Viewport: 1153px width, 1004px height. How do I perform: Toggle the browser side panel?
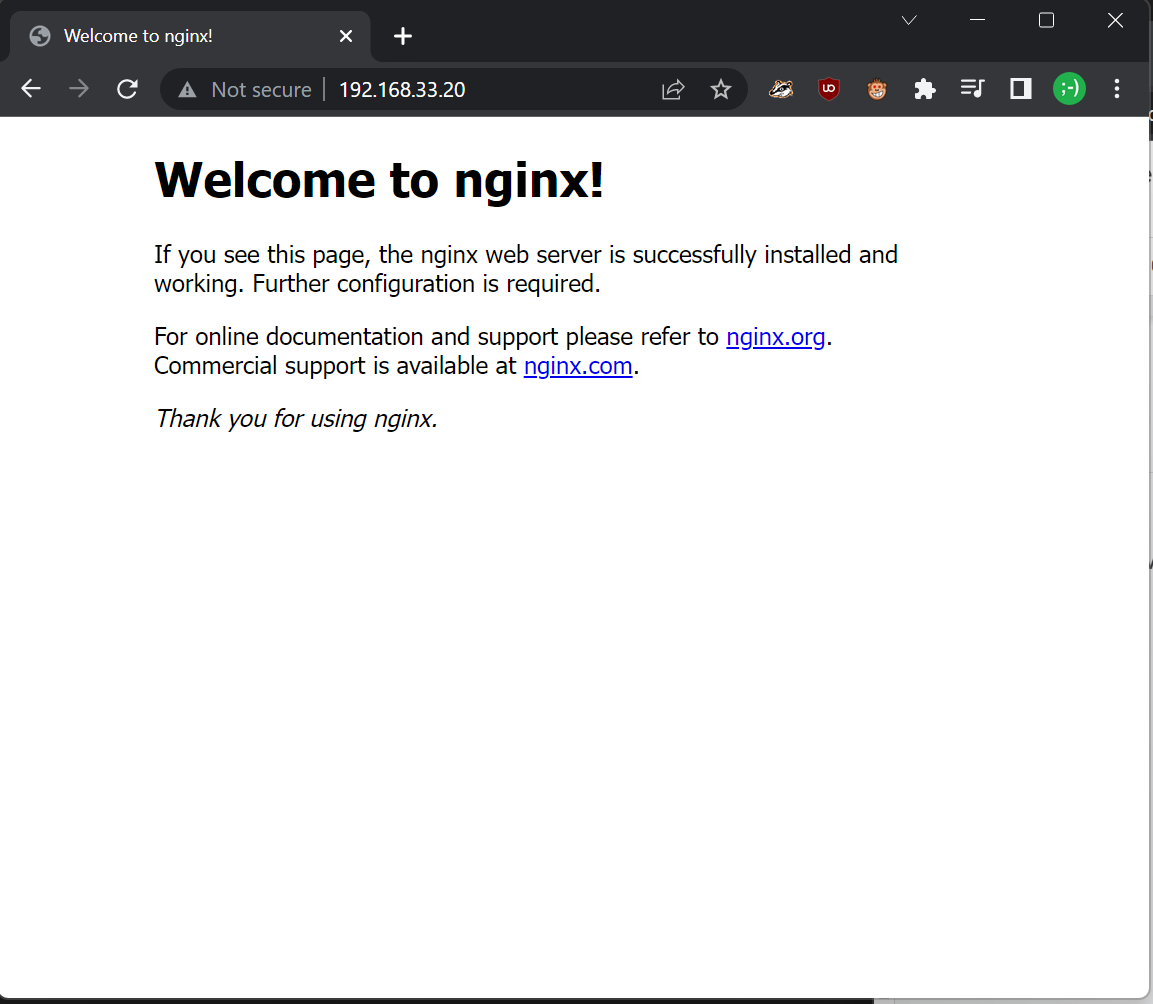[1020, 90]
